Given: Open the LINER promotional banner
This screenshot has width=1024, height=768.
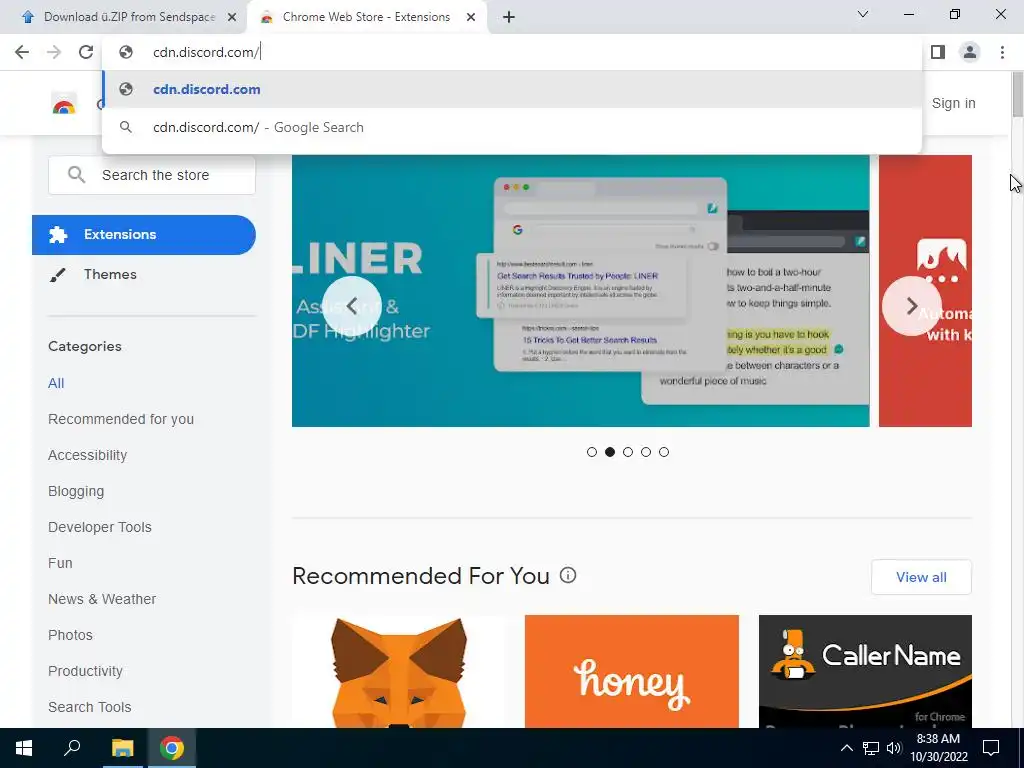Looking at the screenshot, I should pyautogui.click(x=581, y=291).
